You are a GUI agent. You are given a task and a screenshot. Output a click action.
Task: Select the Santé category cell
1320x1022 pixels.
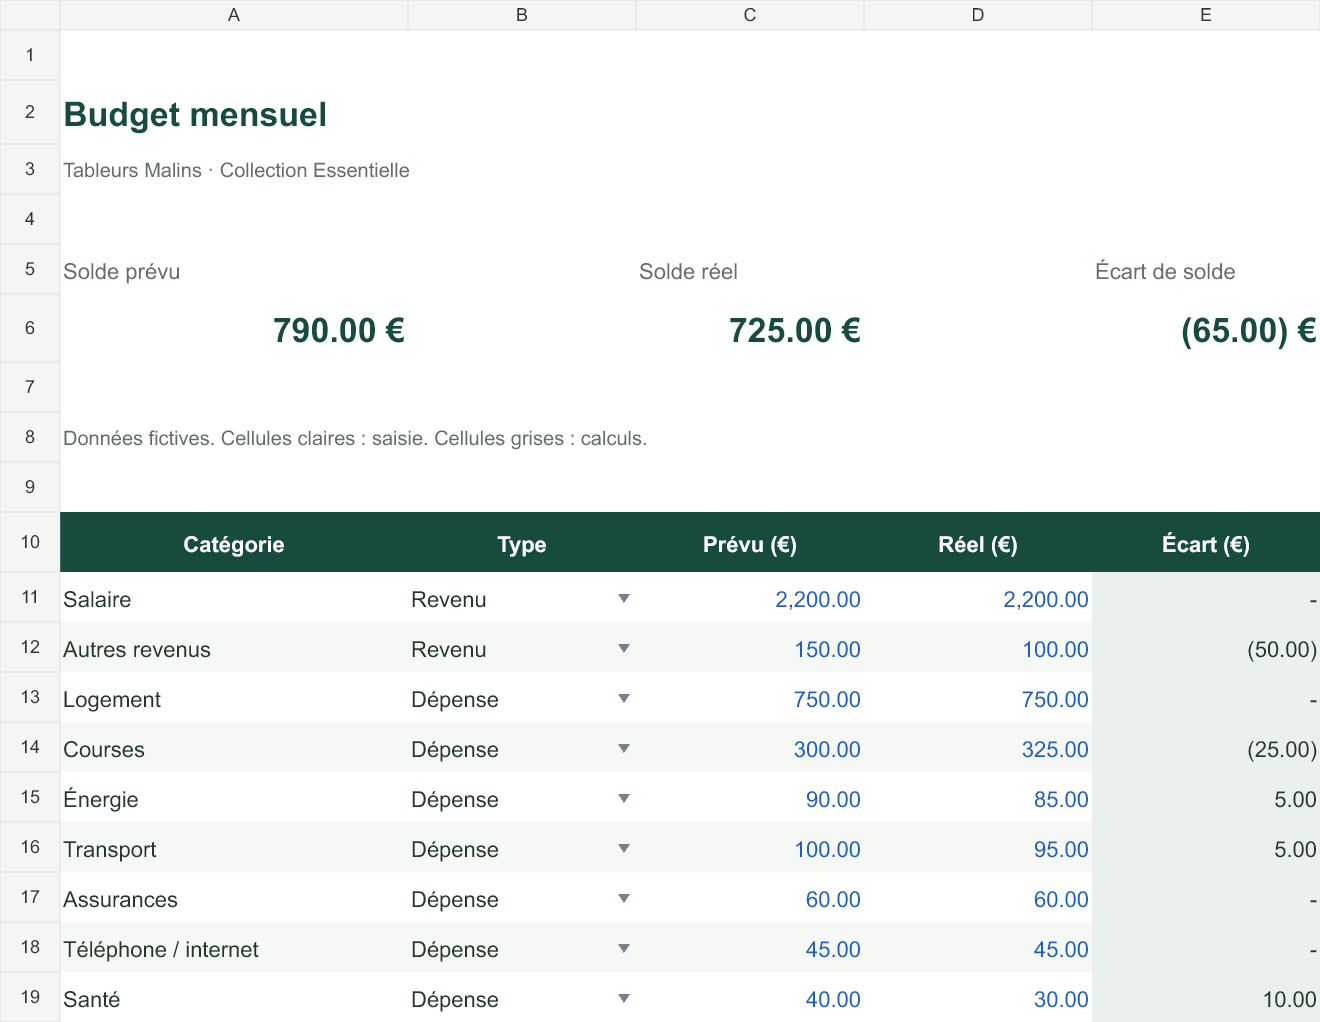click(x=234, y=998)
